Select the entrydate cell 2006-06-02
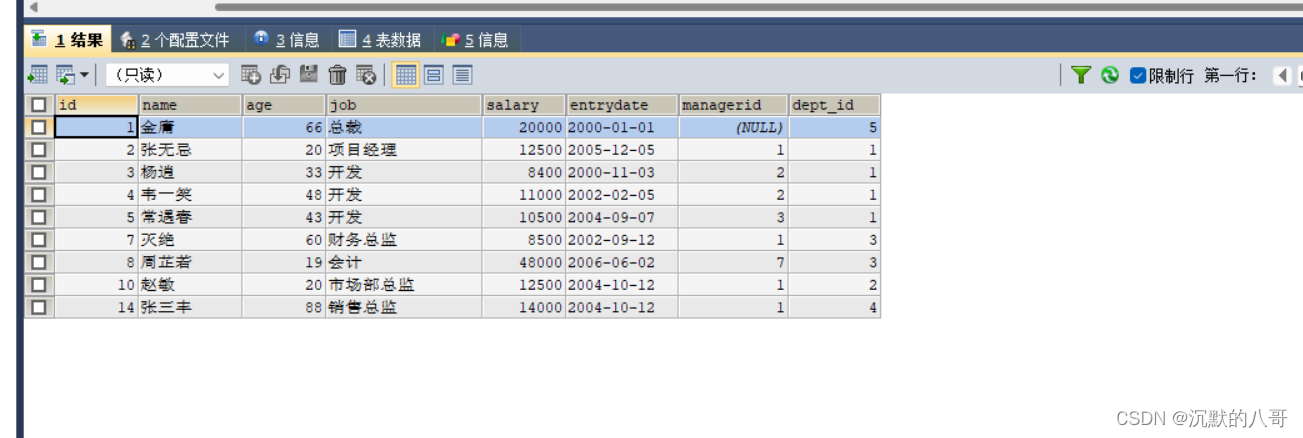 coord(622,262)
